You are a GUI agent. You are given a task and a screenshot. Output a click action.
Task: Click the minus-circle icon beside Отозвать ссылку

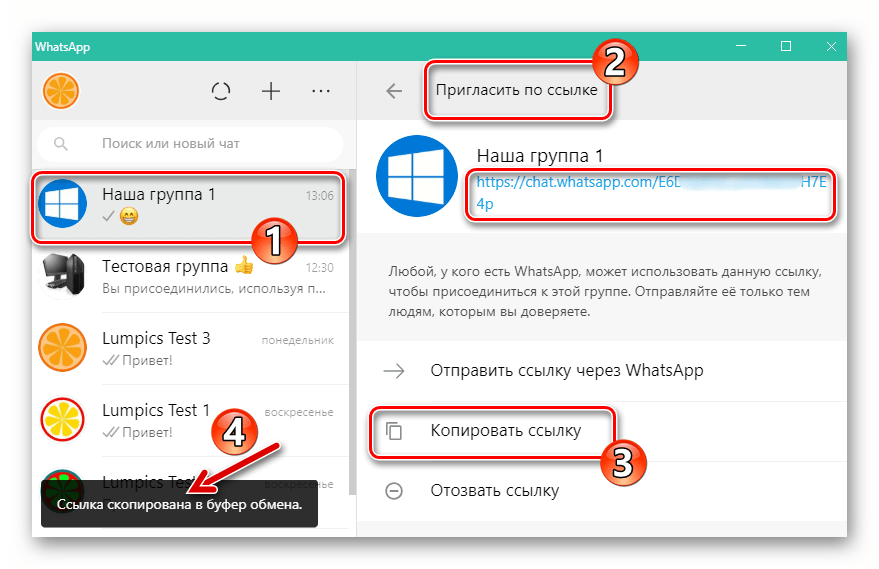(394, 491)
